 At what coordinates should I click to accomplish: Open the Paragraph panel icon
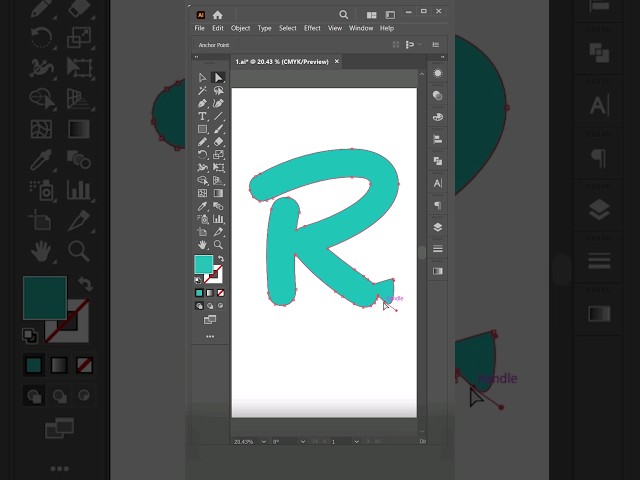tap(438, 205)
